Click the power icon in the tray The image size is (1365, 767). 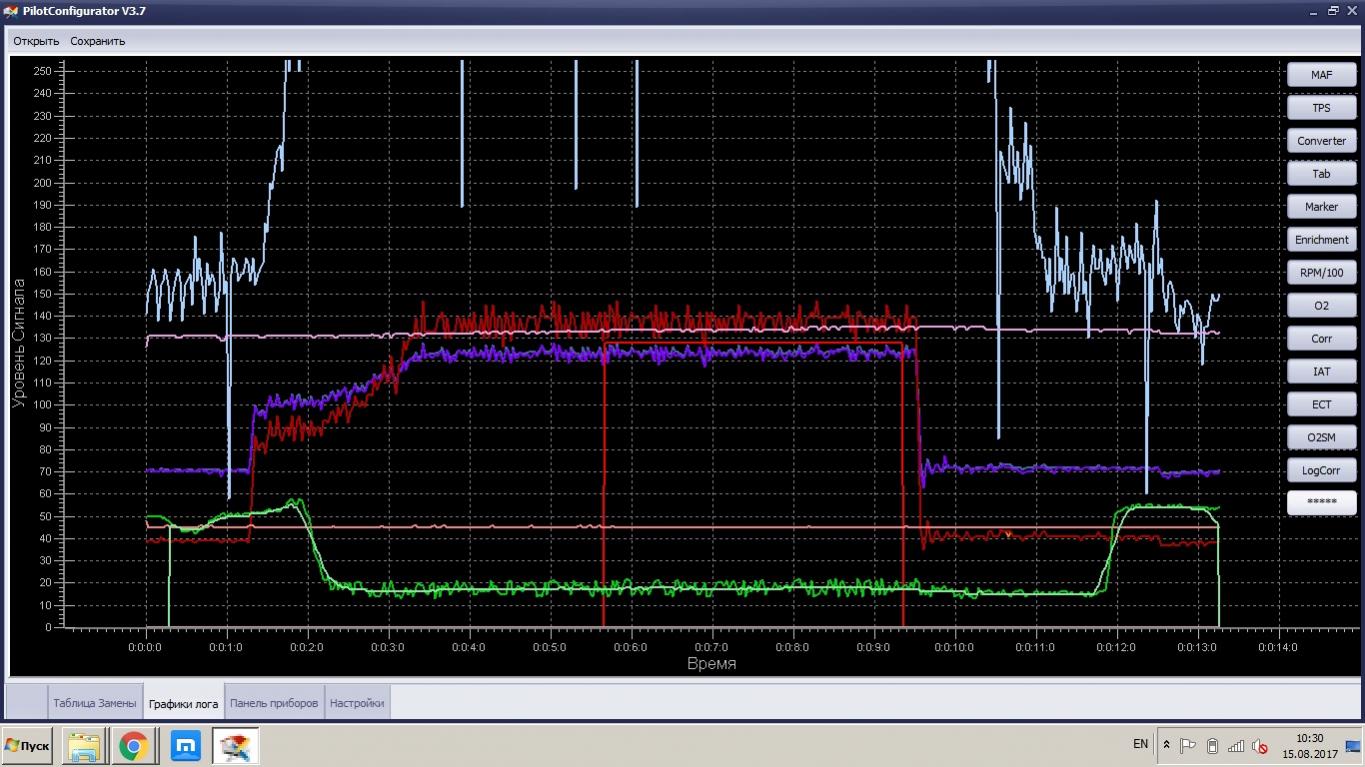coord(1212,745)
